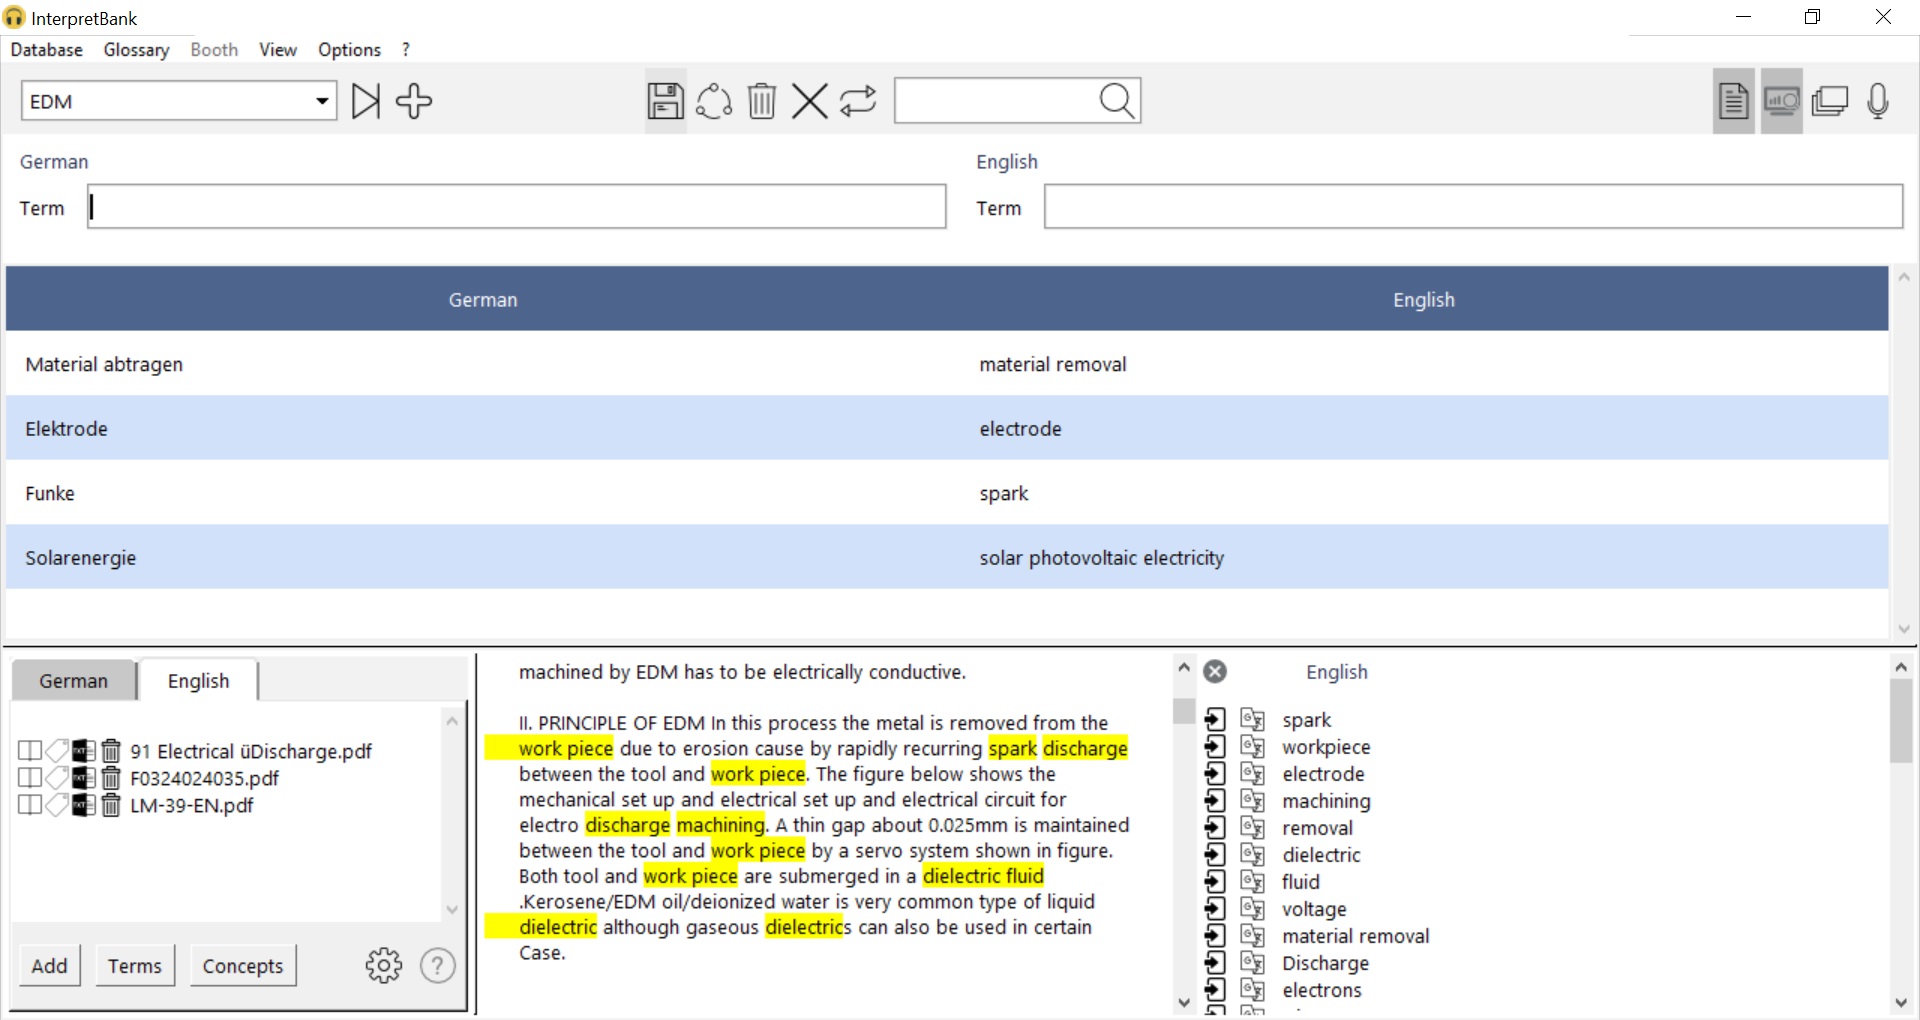Click the extracted terms list scrollbar thumb

[1900, 722]
